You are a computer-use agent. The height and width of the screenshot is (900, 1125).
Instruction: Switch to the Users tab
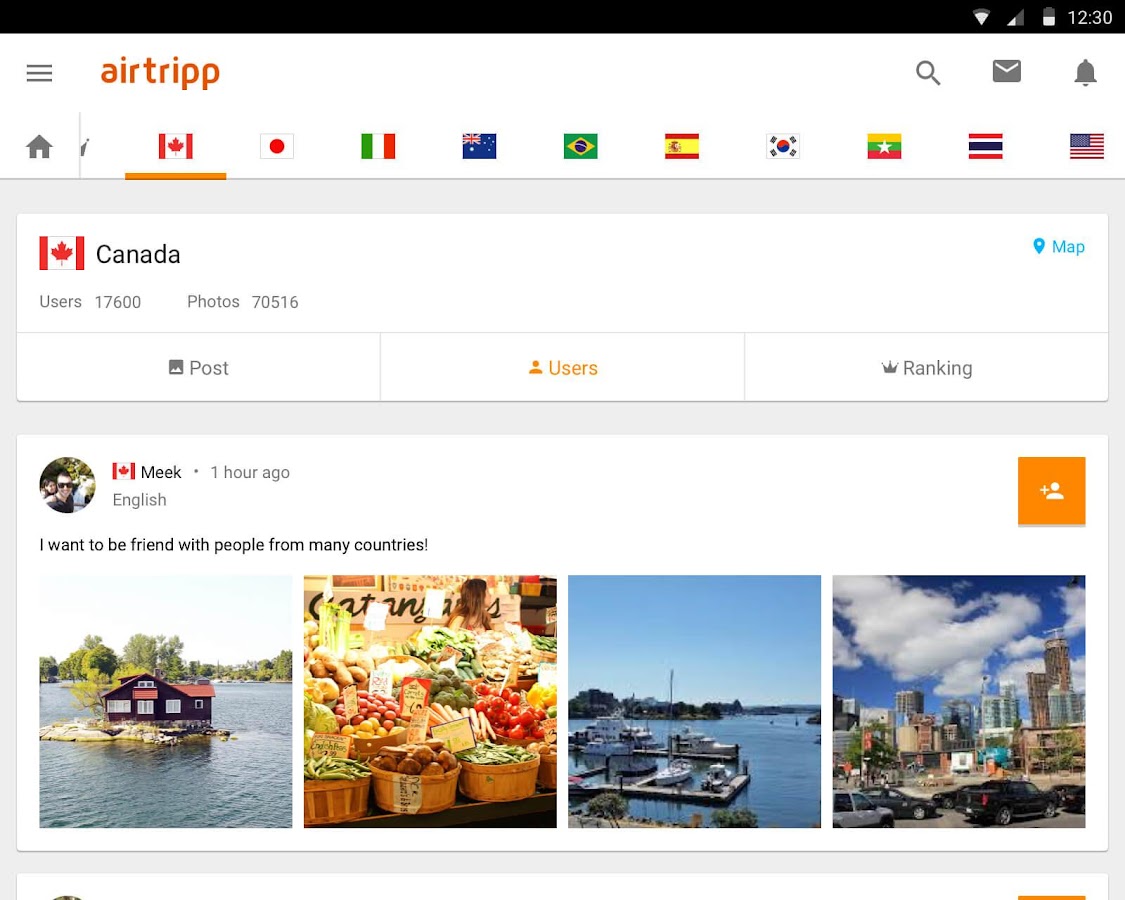point(562,367)
